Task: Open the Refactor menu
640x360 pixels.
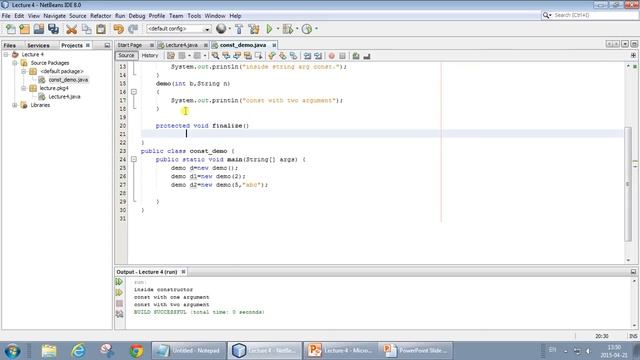Action: (100, 16)
